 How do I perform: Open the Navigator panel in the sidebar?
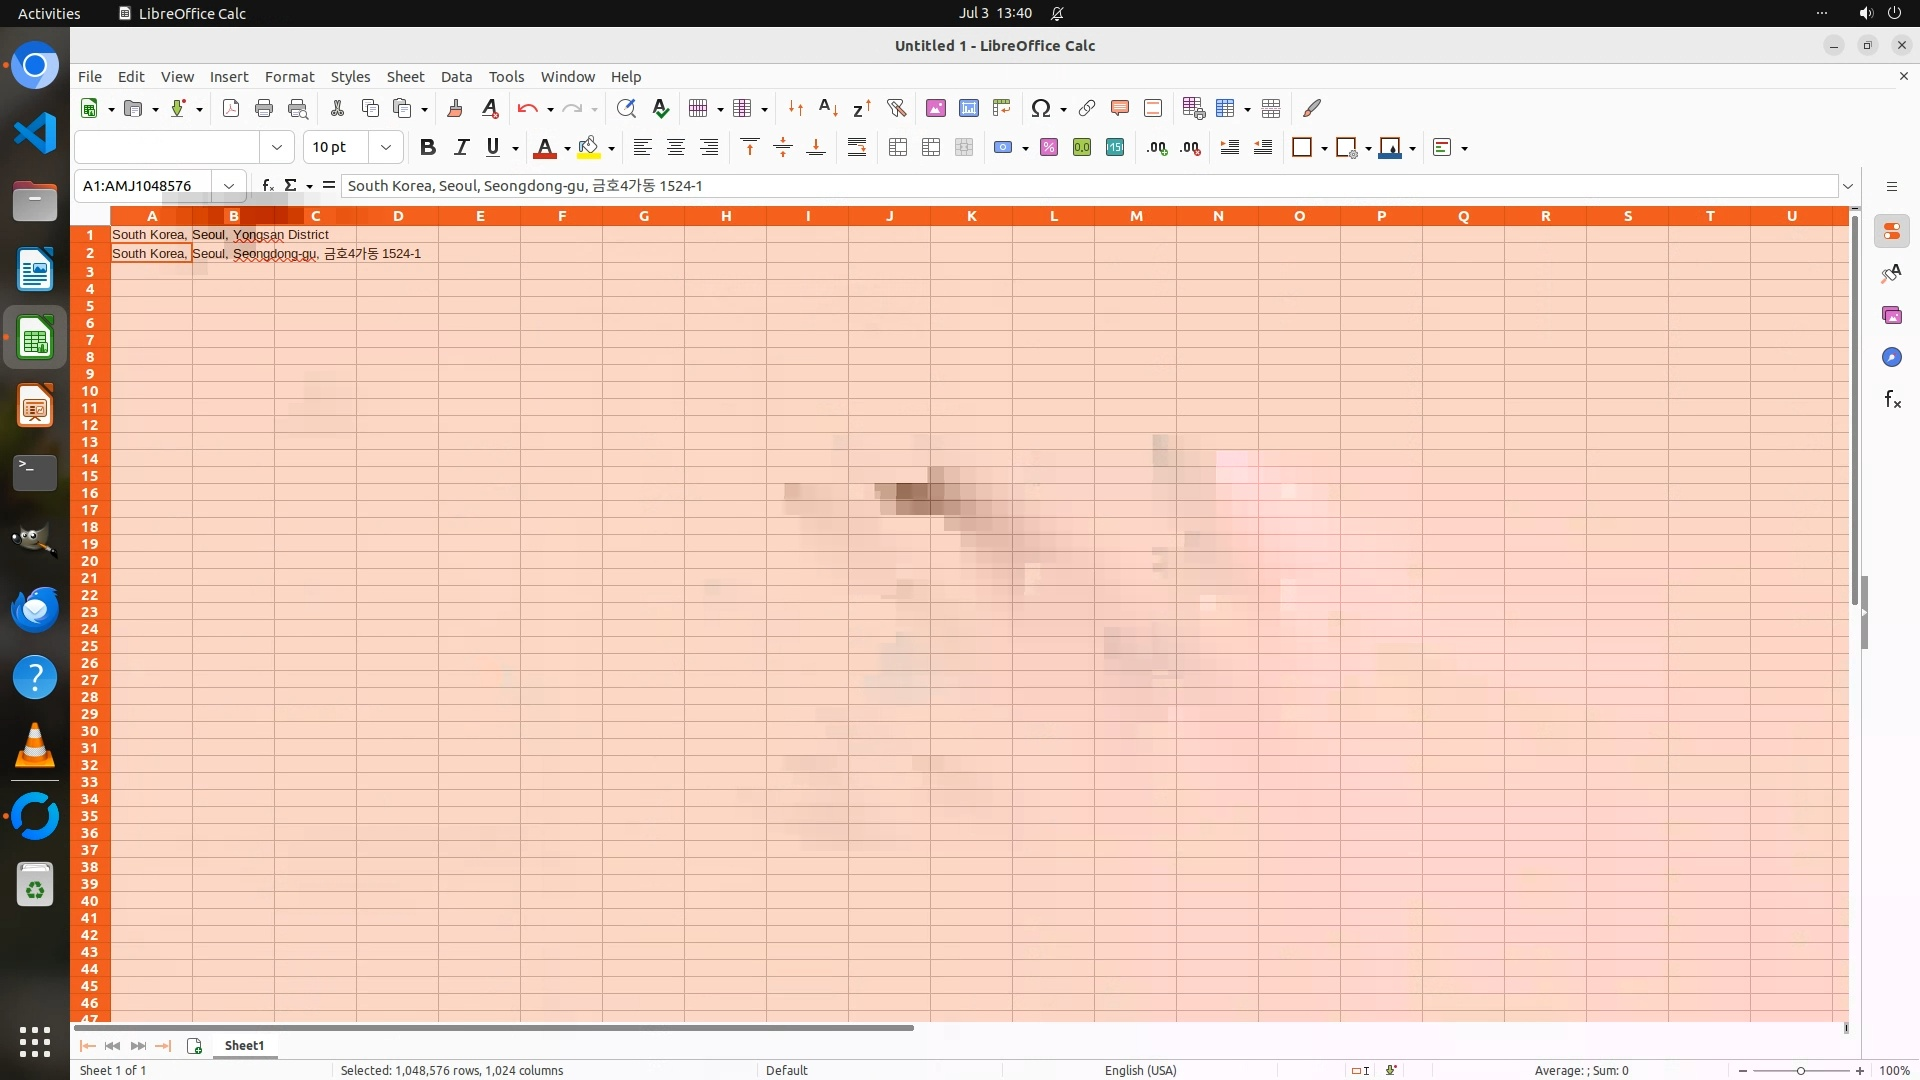[1892, 358]
